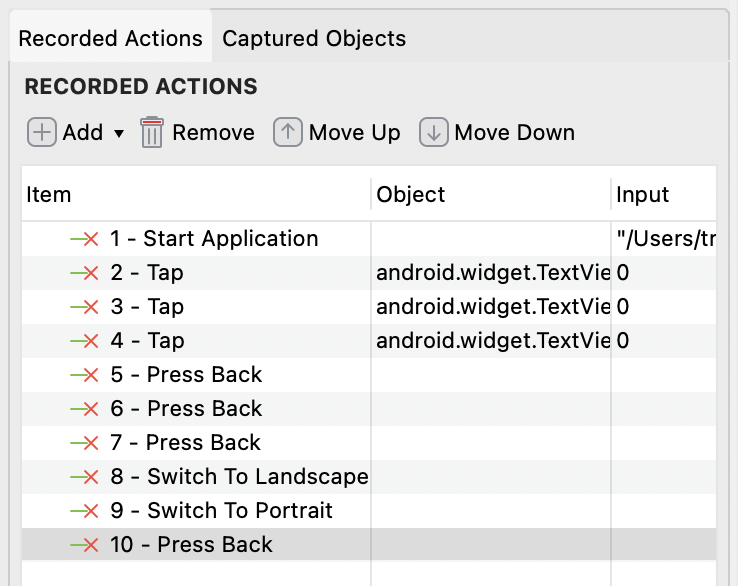Screen dimensions: 738x586
Task: Click the Start Application step icon
Action: click(84, 239)
